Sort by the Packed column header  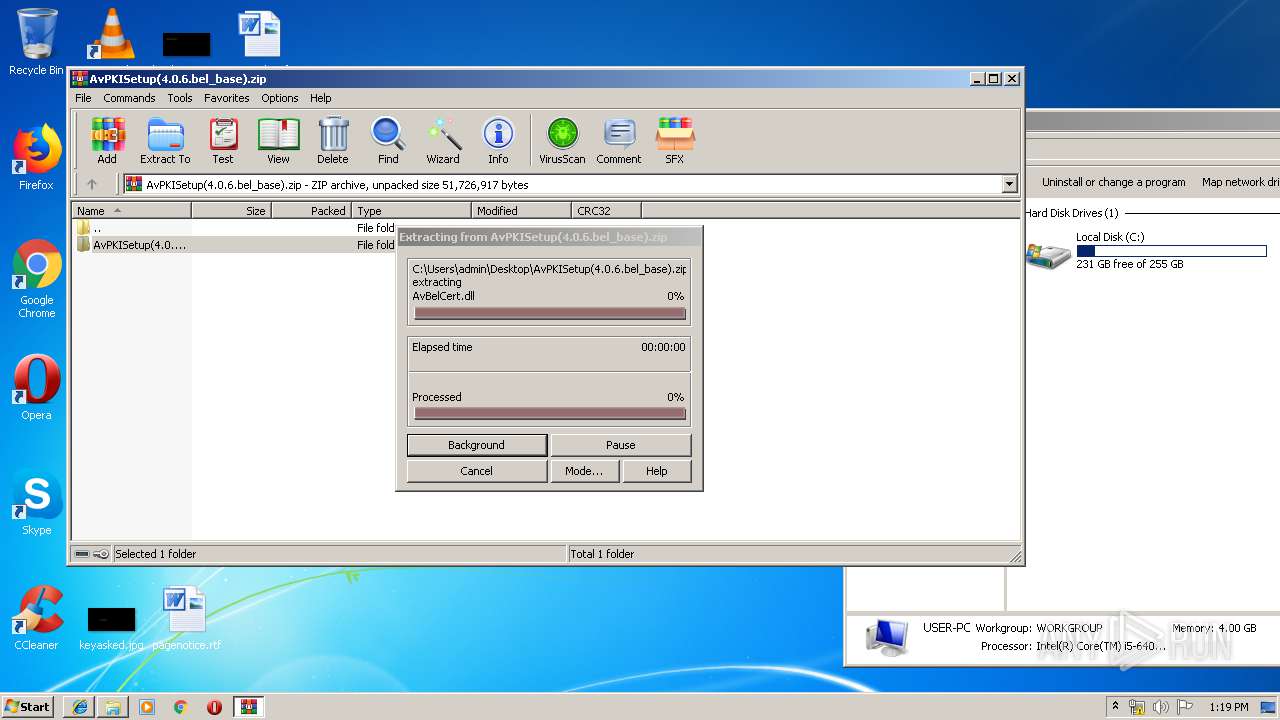click(x=311, y=210)
